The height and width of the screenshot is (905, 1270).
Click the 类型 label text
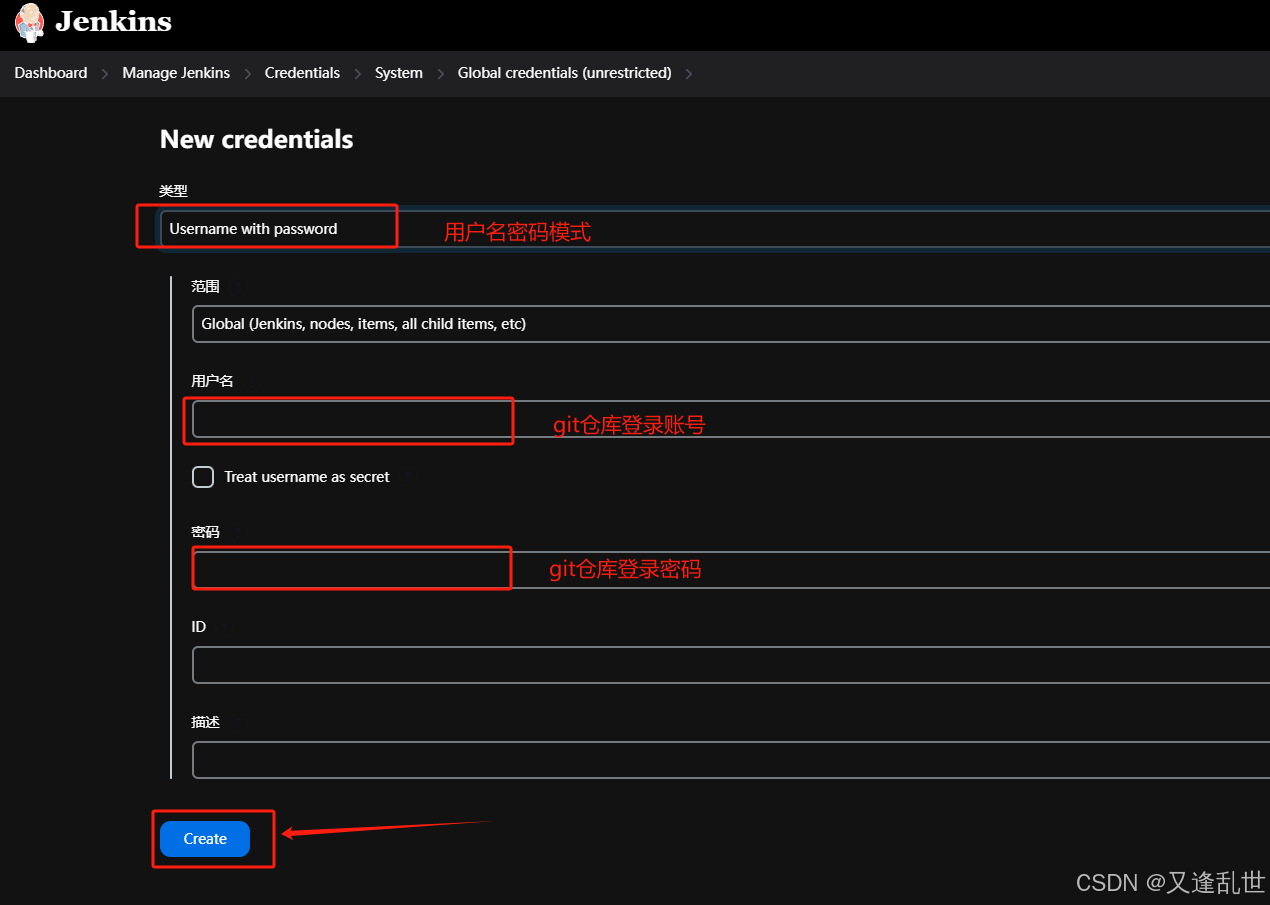coord(173,190)
